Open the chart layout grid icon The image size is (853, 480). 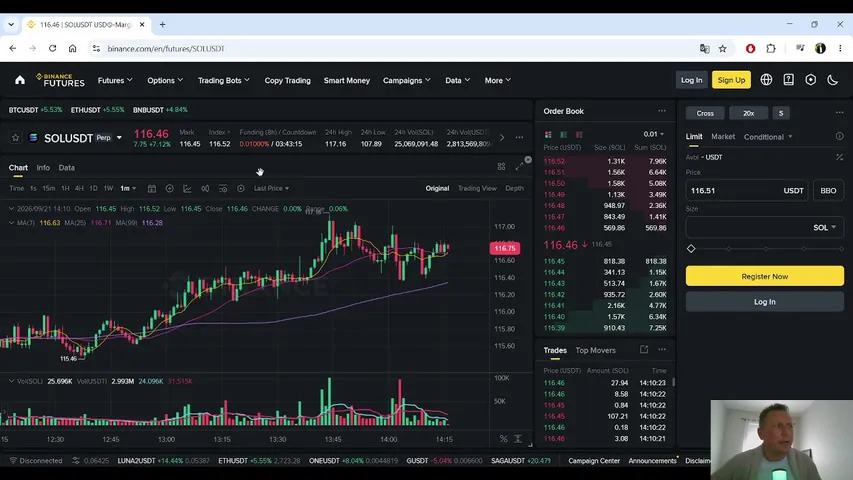(501, 167)
